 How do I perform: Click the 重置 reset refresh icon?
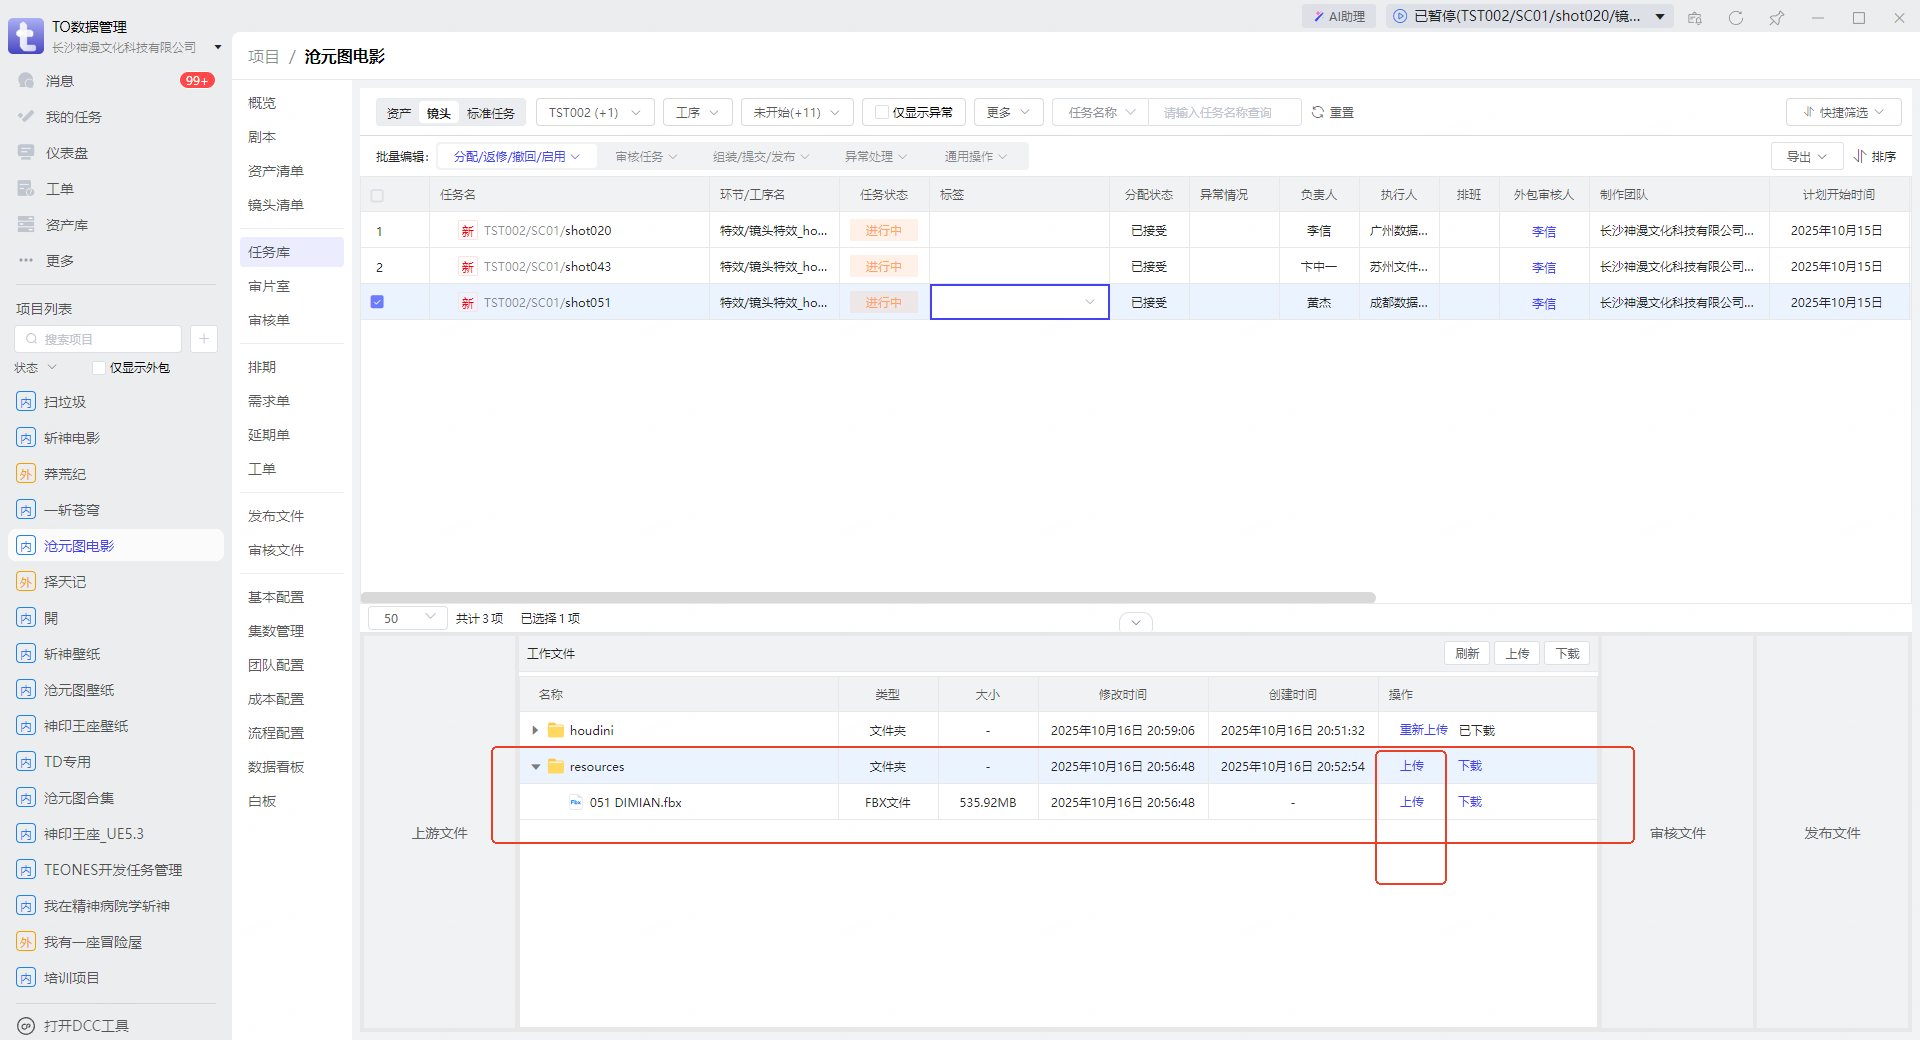[1318, 113]
